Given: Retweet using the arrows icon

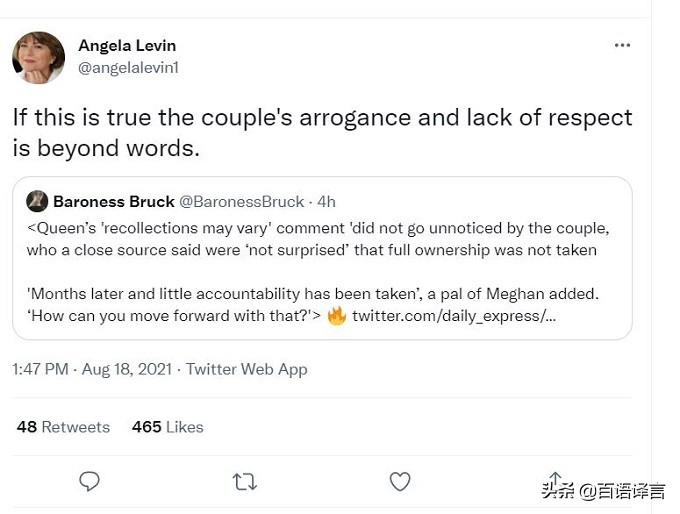Looking at the screenshot, I should [244, 482].
